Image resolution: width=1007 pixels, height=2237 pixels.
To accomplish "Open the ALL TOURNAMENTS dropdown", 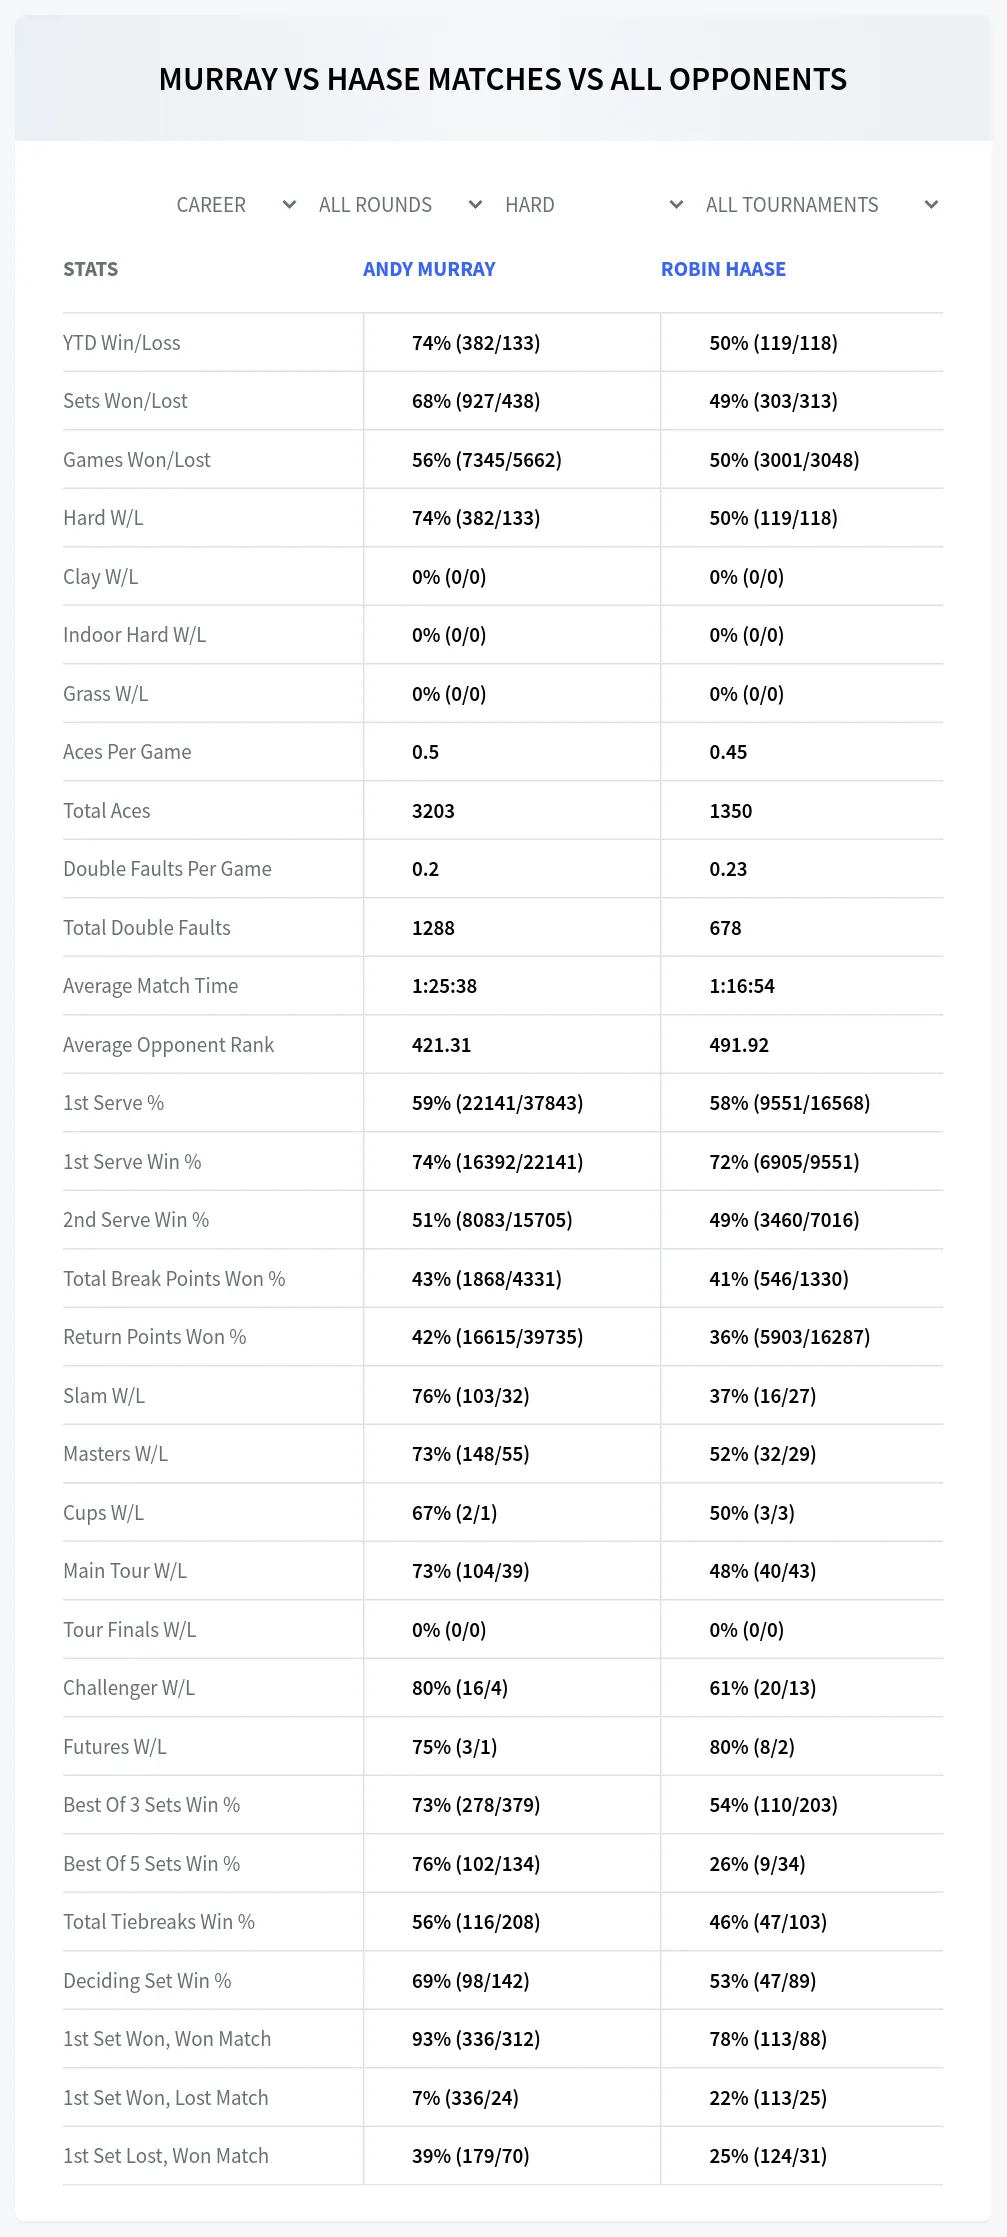I will tap(822, 205).
